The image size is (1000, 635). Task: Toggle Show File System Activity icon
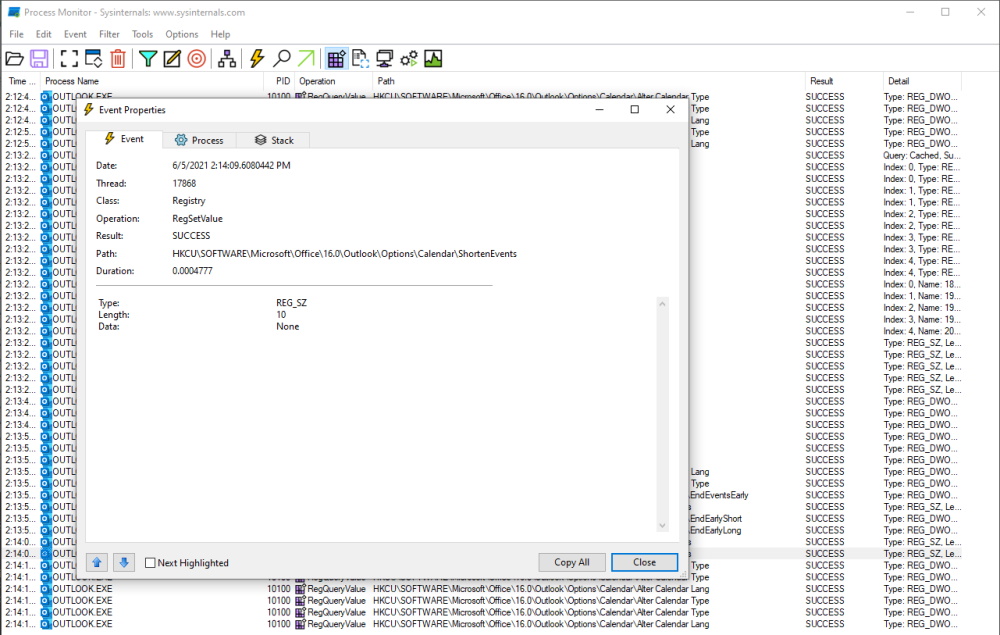[360, 59]
